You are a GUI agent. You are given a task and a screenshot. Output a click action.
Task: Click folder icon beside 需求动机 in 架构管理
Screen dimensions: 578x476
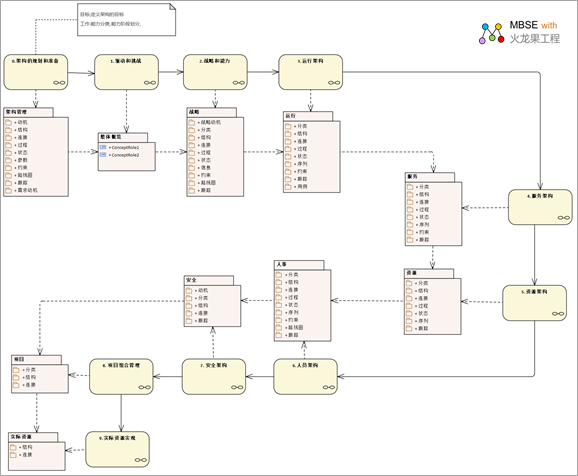tap(8, 190)
